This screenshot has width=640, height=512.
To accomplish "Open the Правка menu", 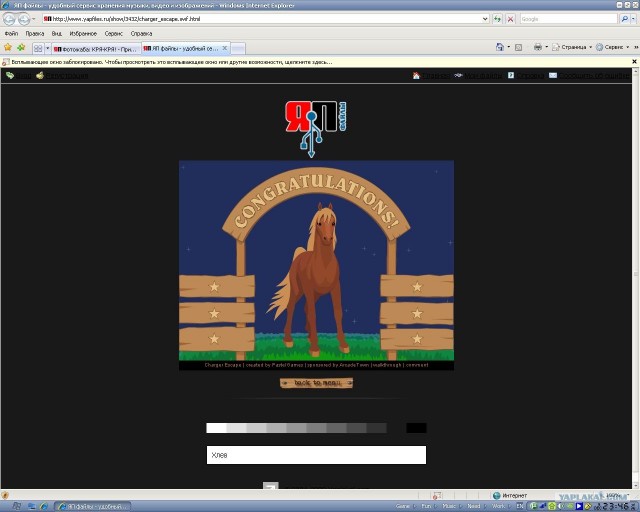I will point(35,33).
